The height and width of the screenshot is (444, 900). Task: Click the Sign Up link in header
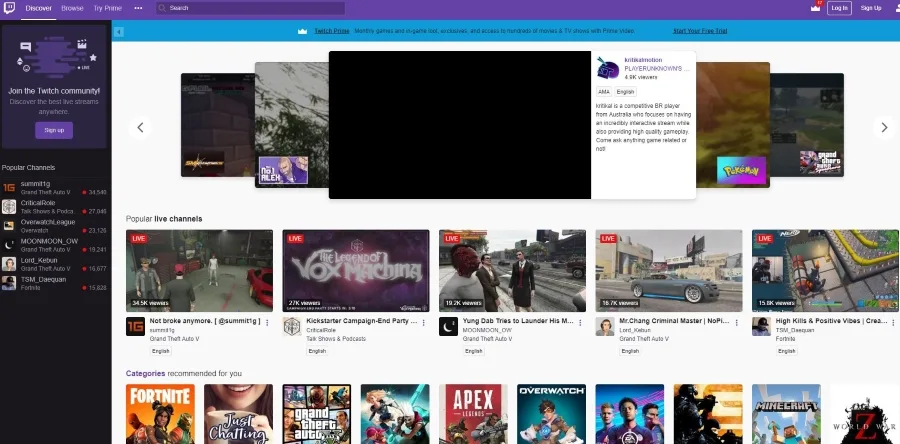[x=871, y=8]
